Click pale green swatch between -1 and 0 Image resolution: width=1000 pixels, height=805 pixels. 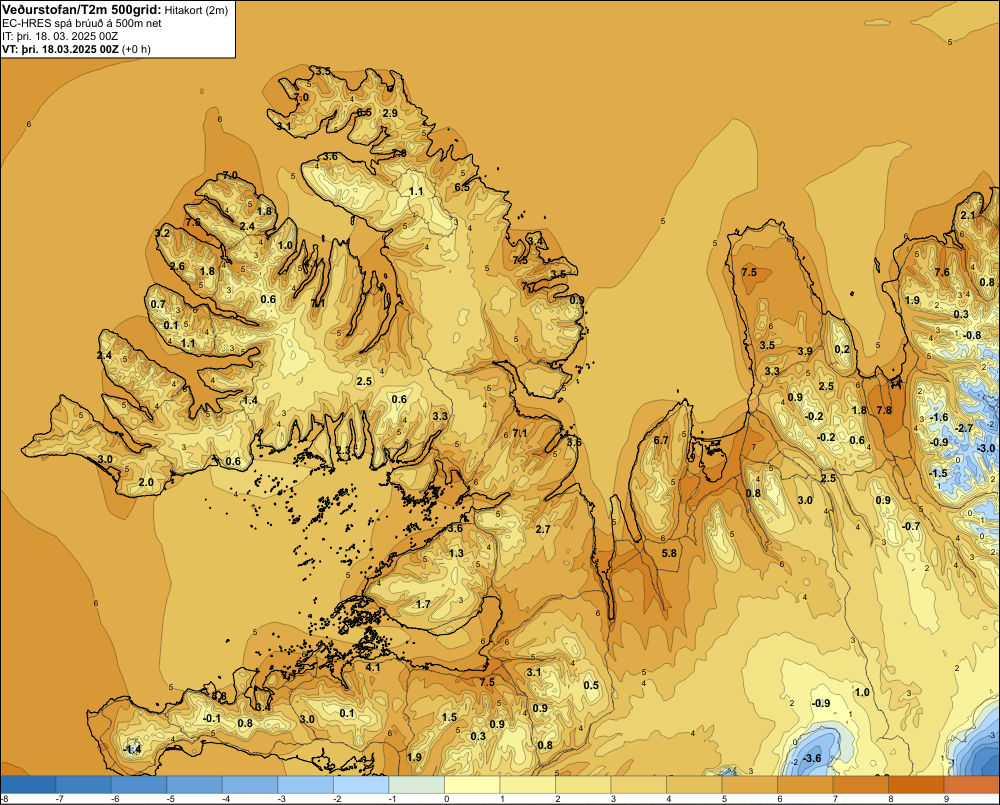(x=416, y=785)
